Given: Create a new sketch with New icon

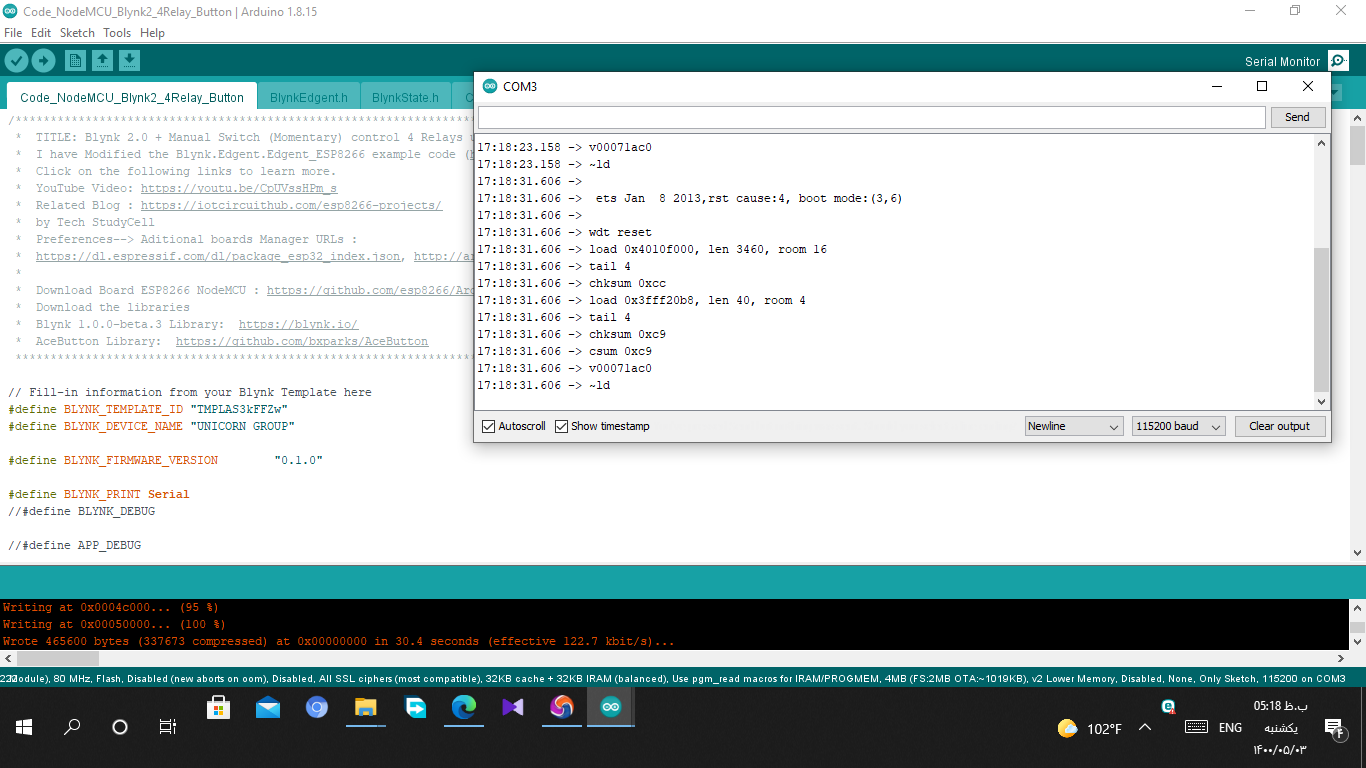Looking at the screenshot, I should [x=75, y=61].
